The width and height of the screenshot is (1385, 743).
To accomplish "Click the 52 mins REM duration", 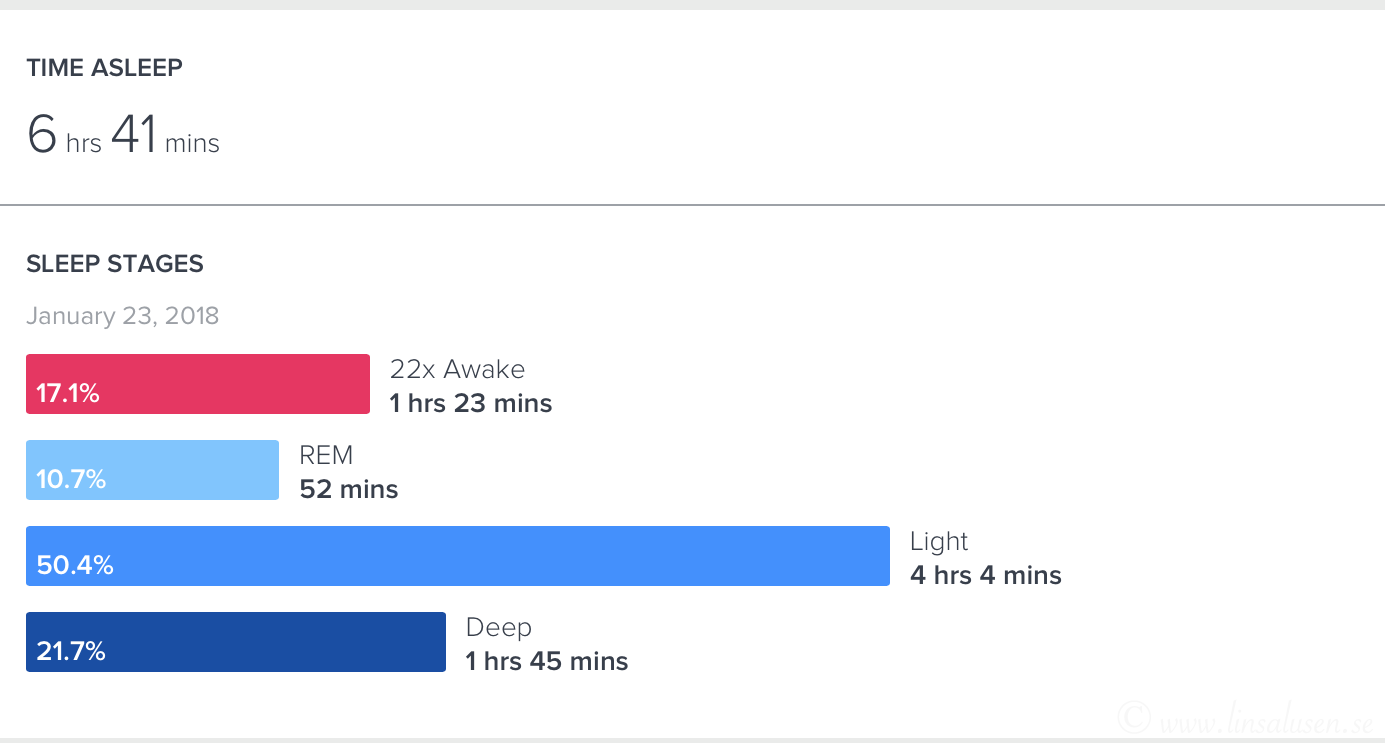I will (x=349, y=489).
